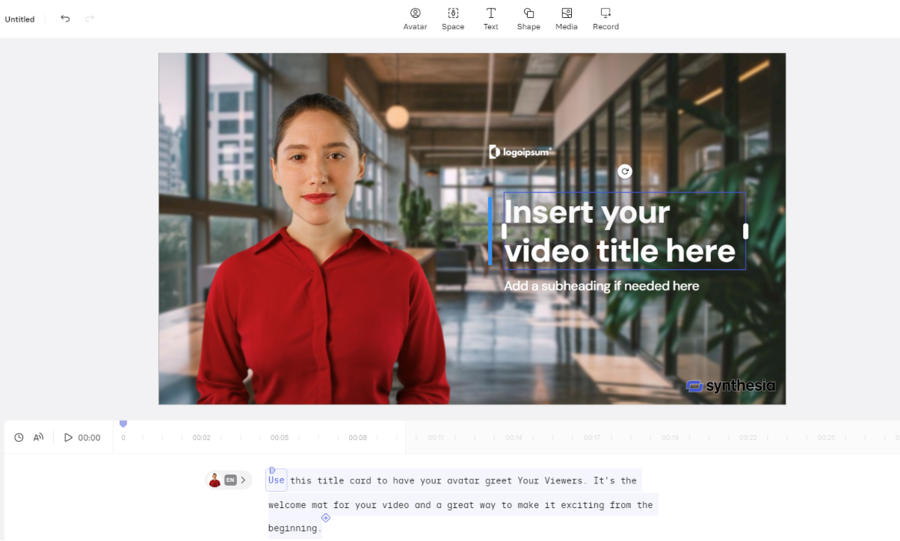Screen dimensions: 900x541
Task: Open the Media library
Action: (x=566, y=19)
